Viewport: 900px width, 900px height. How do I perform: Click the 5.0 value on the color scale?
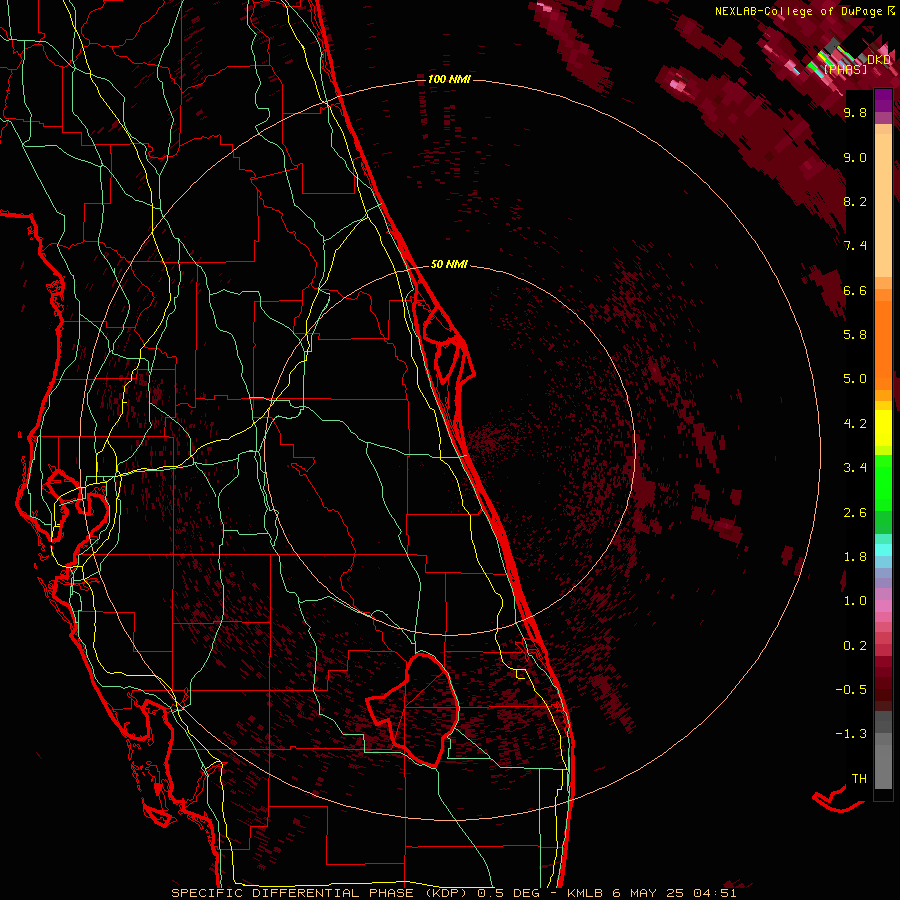pyautogui.click(x=855, y=379)
